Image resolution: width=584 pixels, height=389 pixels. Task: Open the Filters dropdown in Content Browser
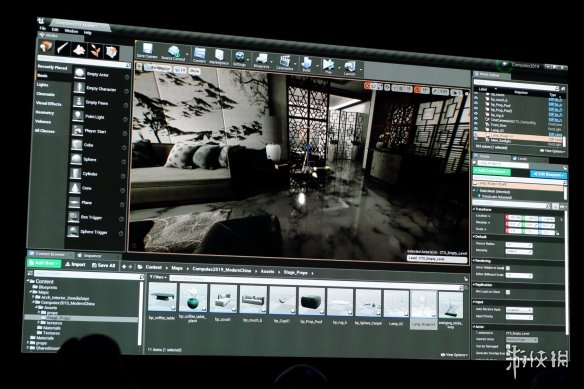pyautogui.click(x=158, y=277)
